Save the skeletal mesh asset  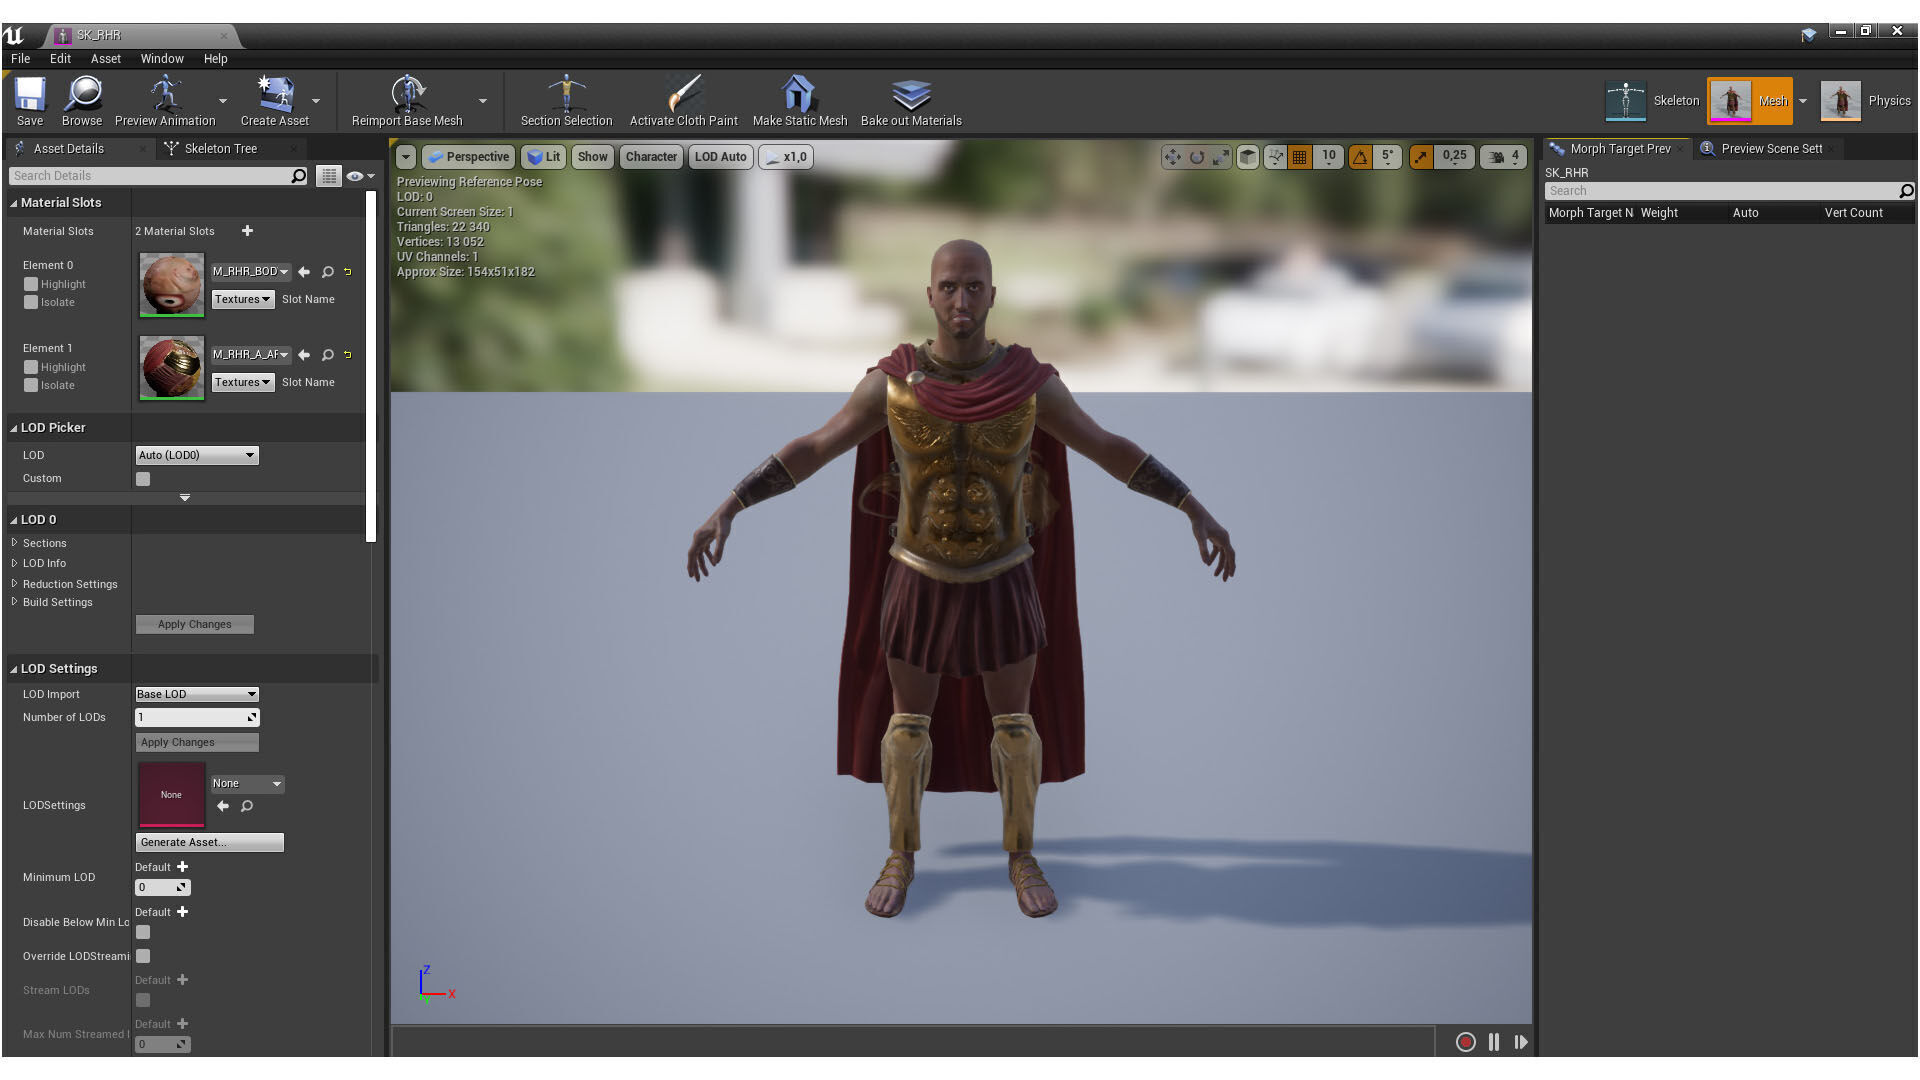coord(30,101)
